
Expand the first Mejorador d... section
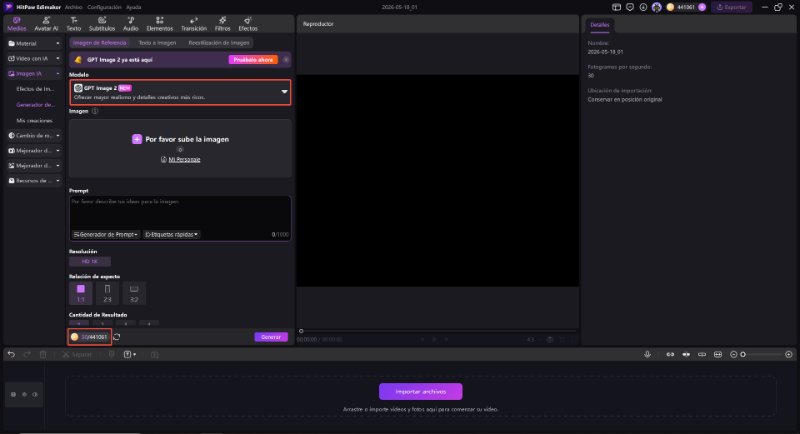[34, 150]
